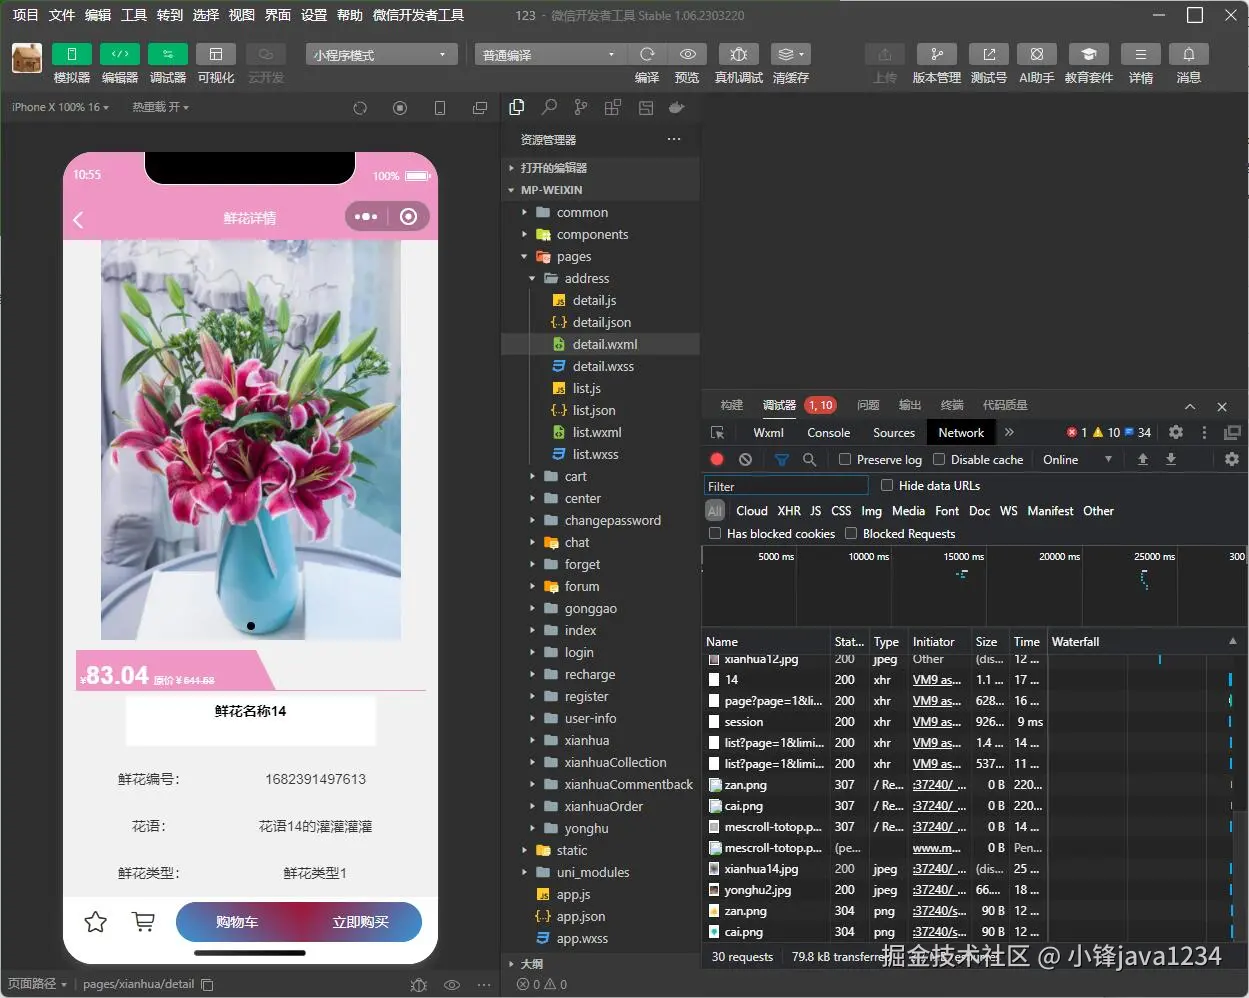The height and width of the screenshot is (998, 1249).
Task: Click the explorer files icon in sidebar
Action: (517, 107)
